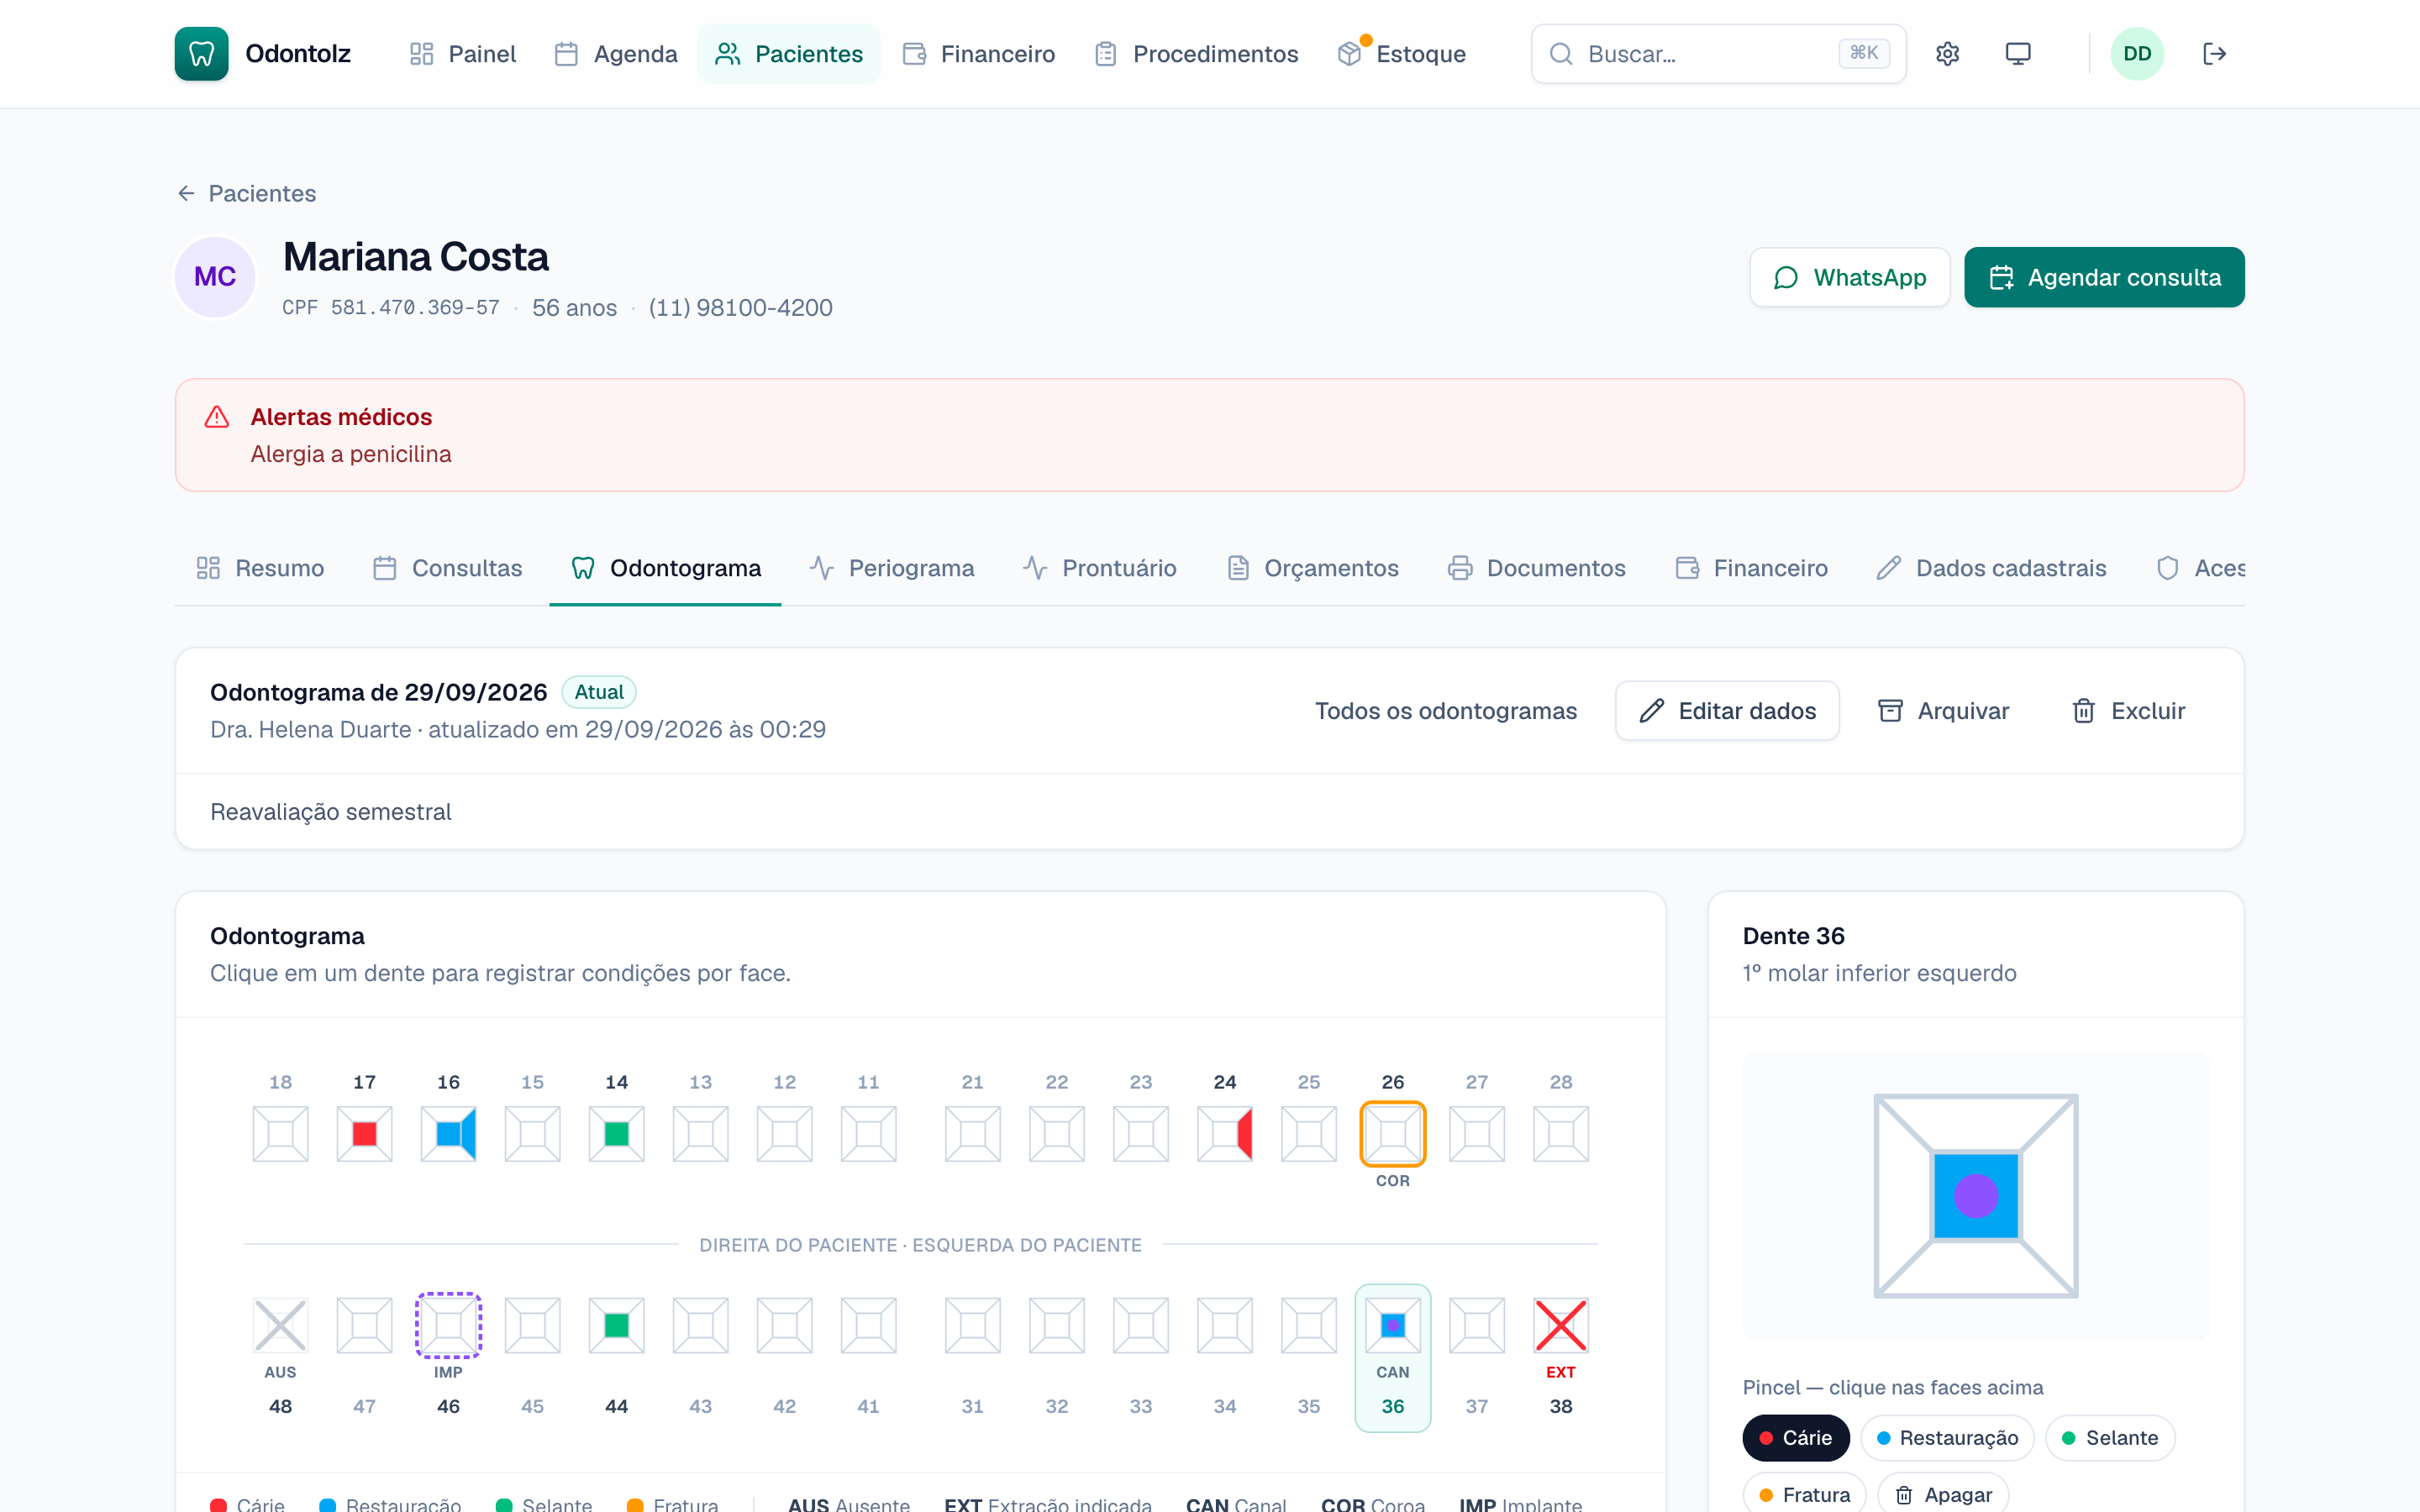Choose the Restauração brush
Screen dimensions: 2420x1512
coord(1946,1438)
